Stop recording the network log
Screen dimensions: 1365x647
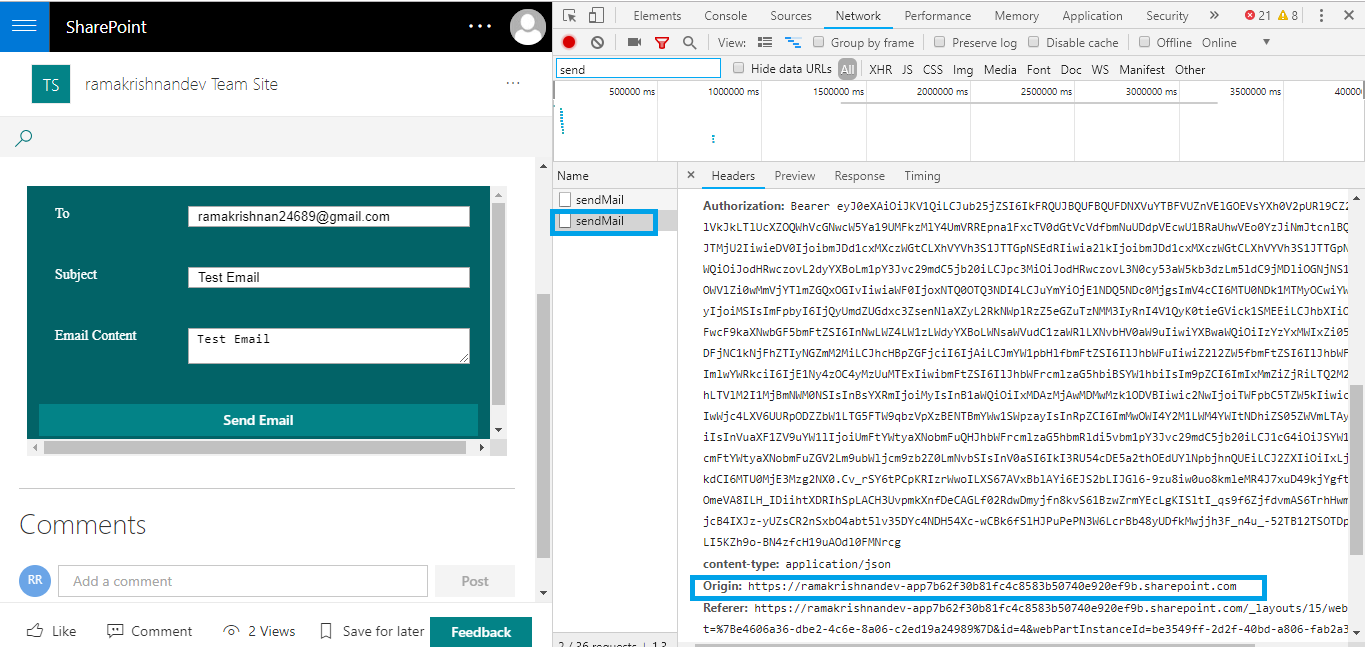point(569,42)
